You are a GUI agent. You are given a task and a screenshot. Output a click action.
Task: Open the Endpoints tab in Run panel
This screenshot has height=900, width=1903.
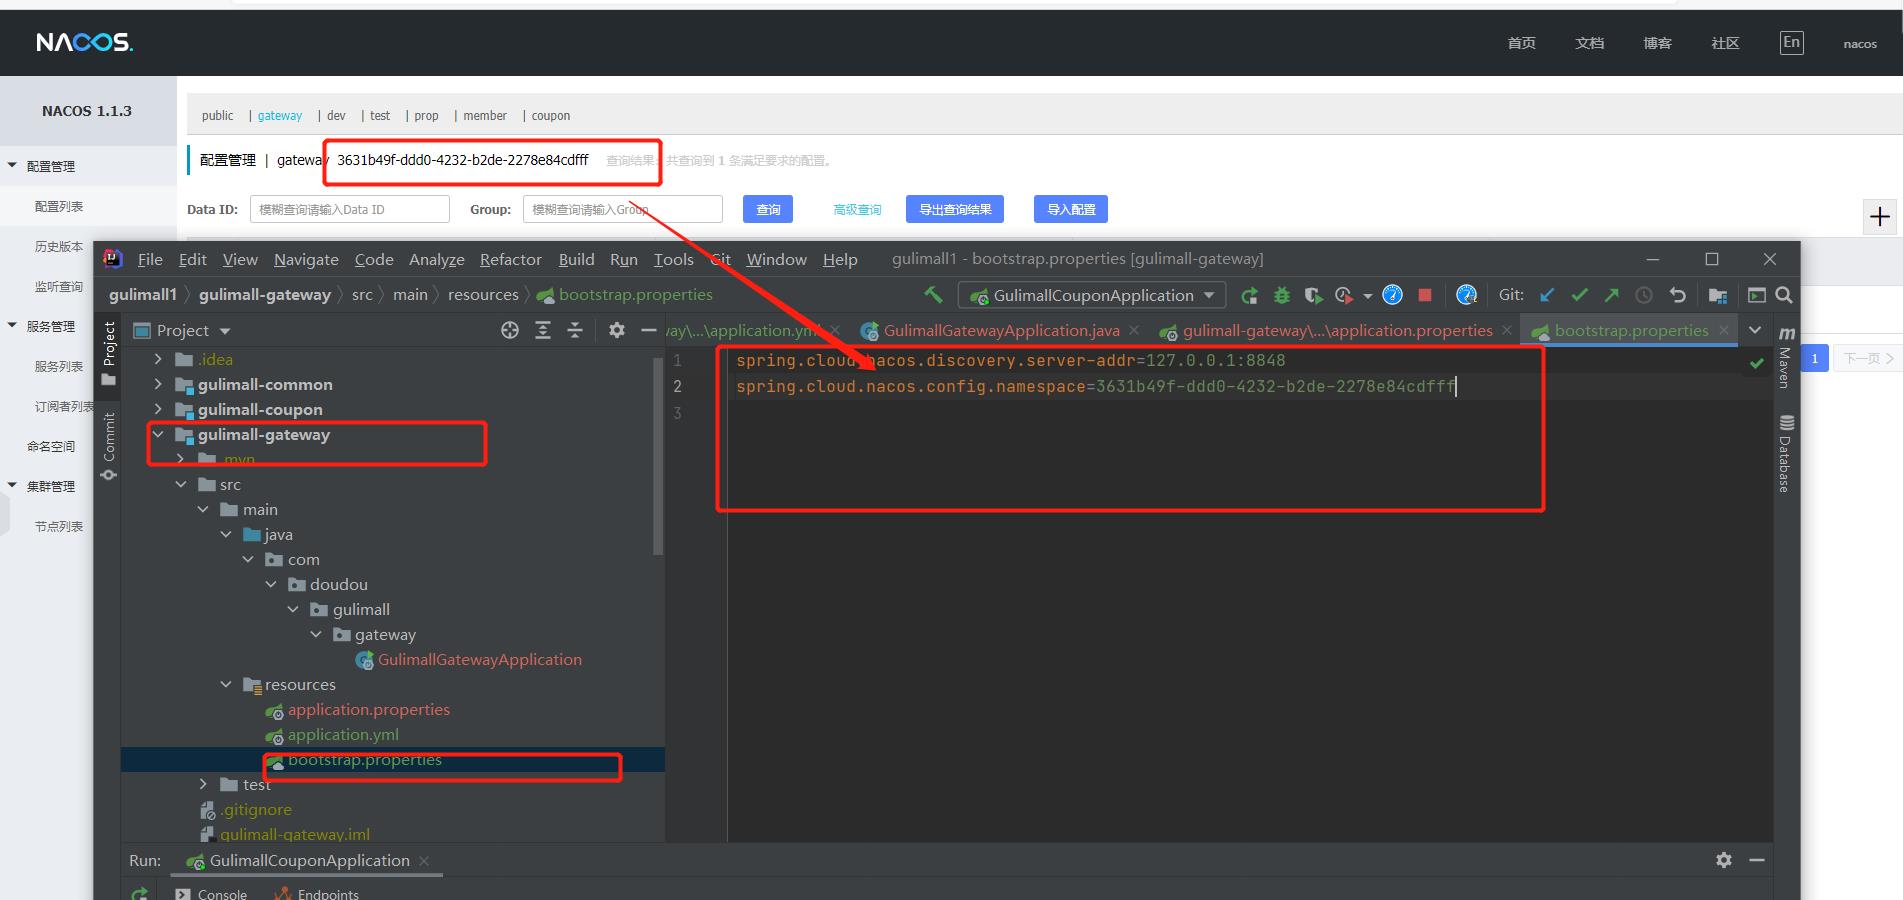pos(317,893)
